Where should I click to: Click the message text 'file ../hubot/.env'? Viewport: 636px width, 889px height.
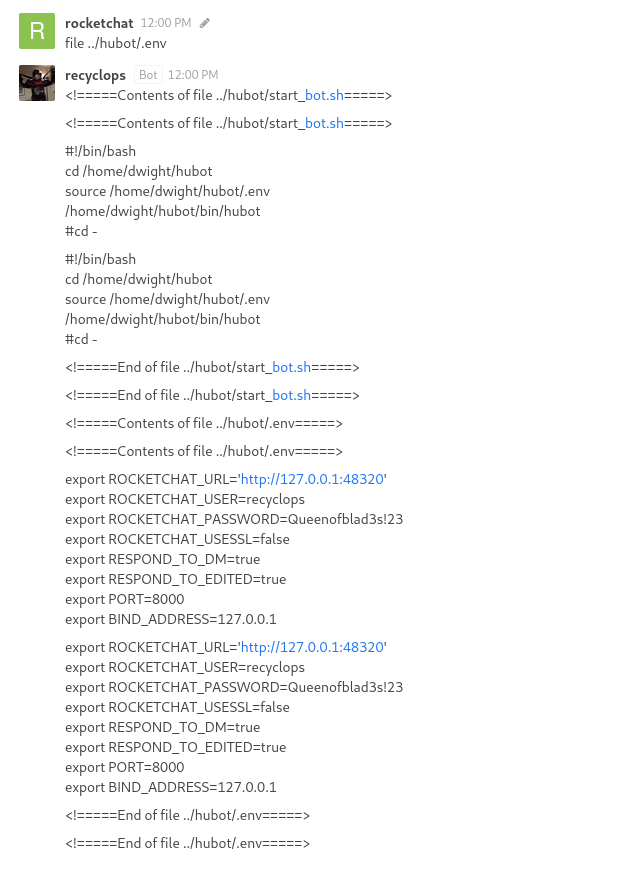[x=116, y=44]
